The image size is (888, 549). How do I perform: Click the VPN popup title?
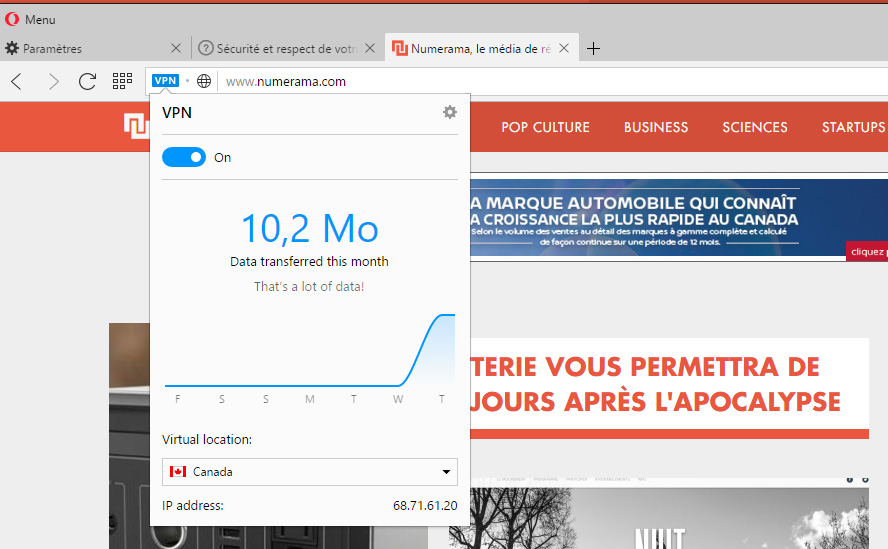pyautogui.click(x=177, y=113)
